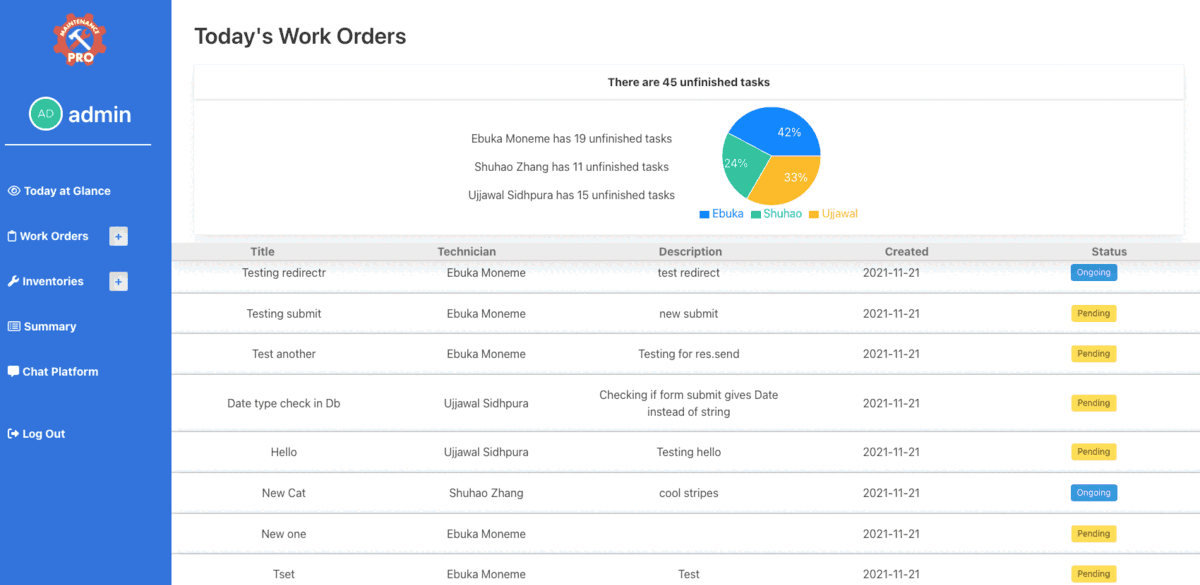Select the New Cat work order row
1200x585 pixels.
[600, 493]
